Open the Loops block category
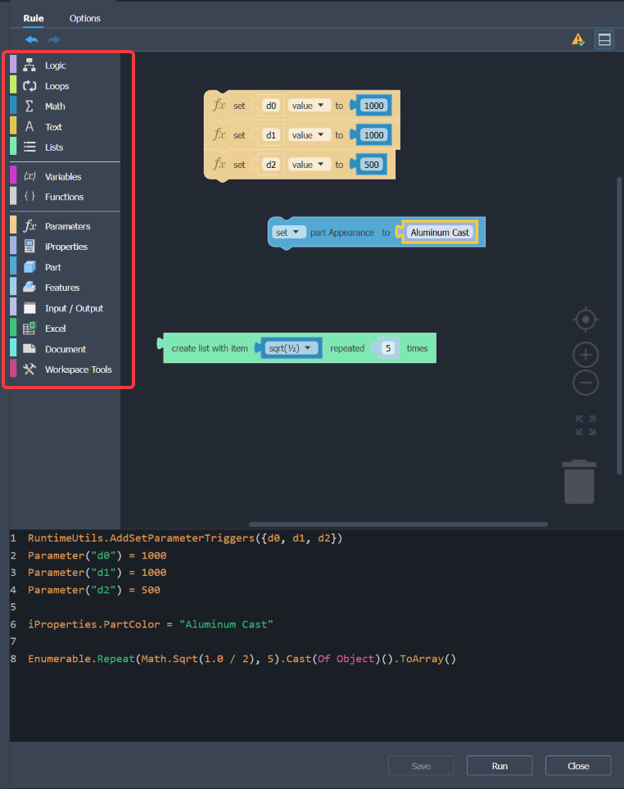This screenshot has width=624, height=789. (65, 86)
